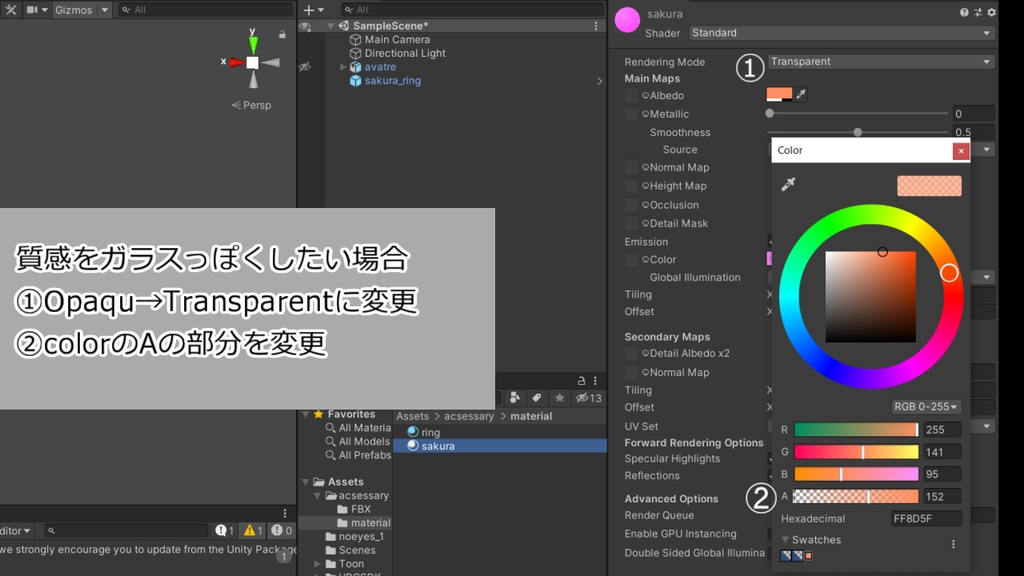The height and width of the screenshot is (576, 1024).
Task: Toggle hidden packages count 13
Action: tap(588, 398)
